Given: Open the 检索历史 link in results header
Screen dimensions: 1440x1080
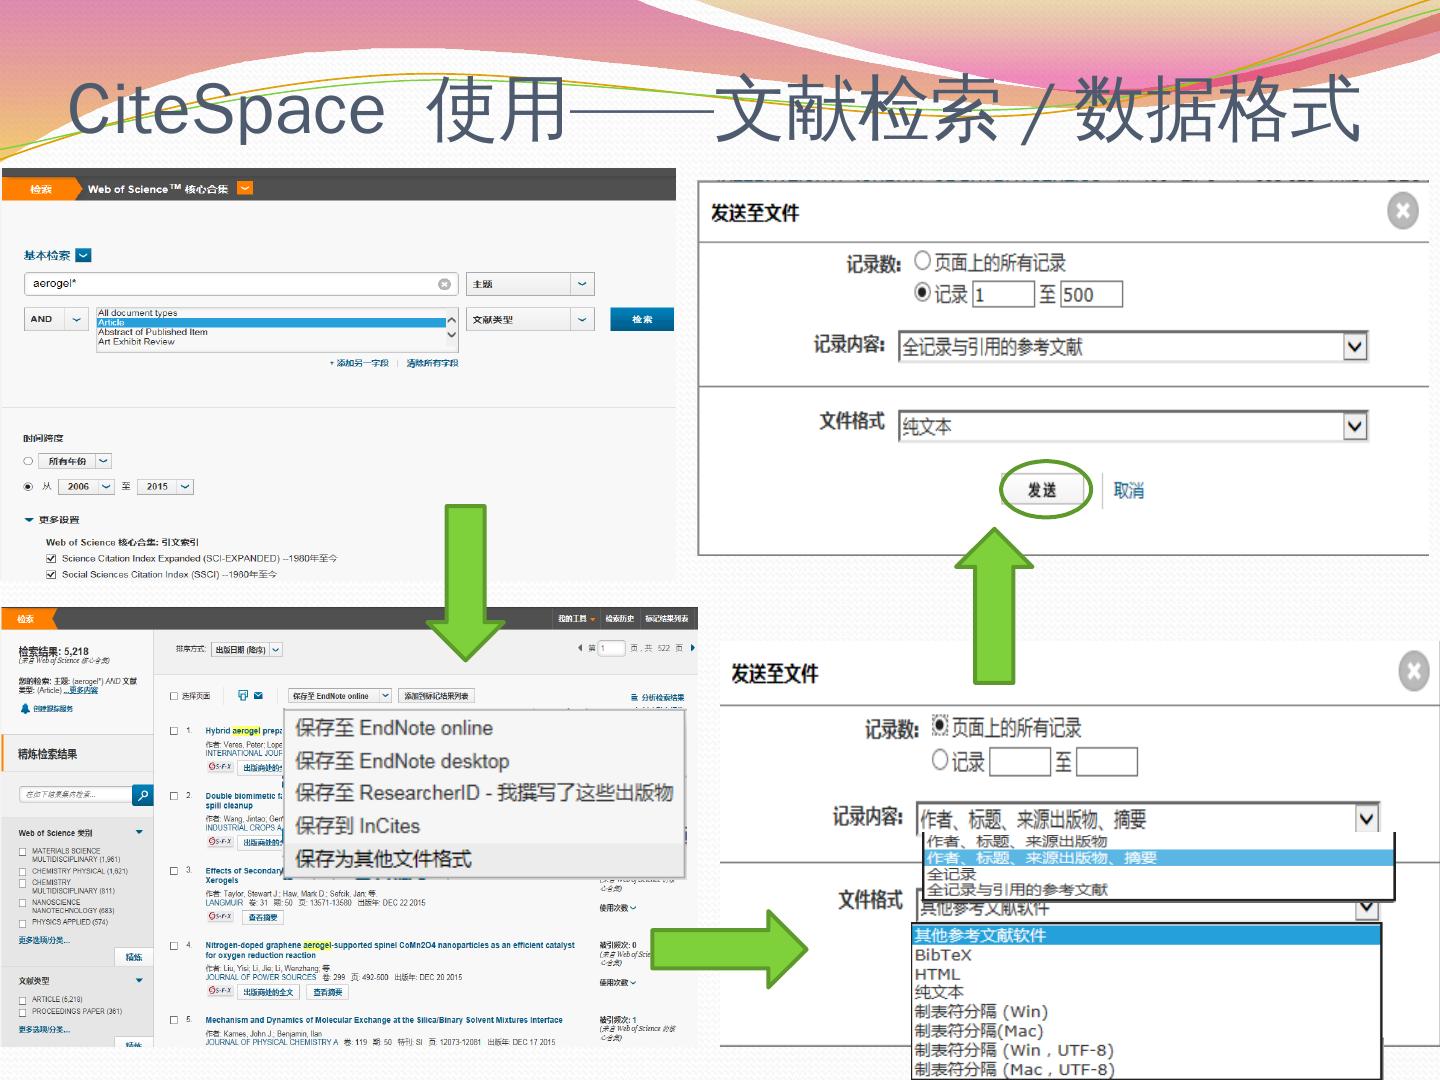Looking at the screenshot, I should tap(620, 619).
